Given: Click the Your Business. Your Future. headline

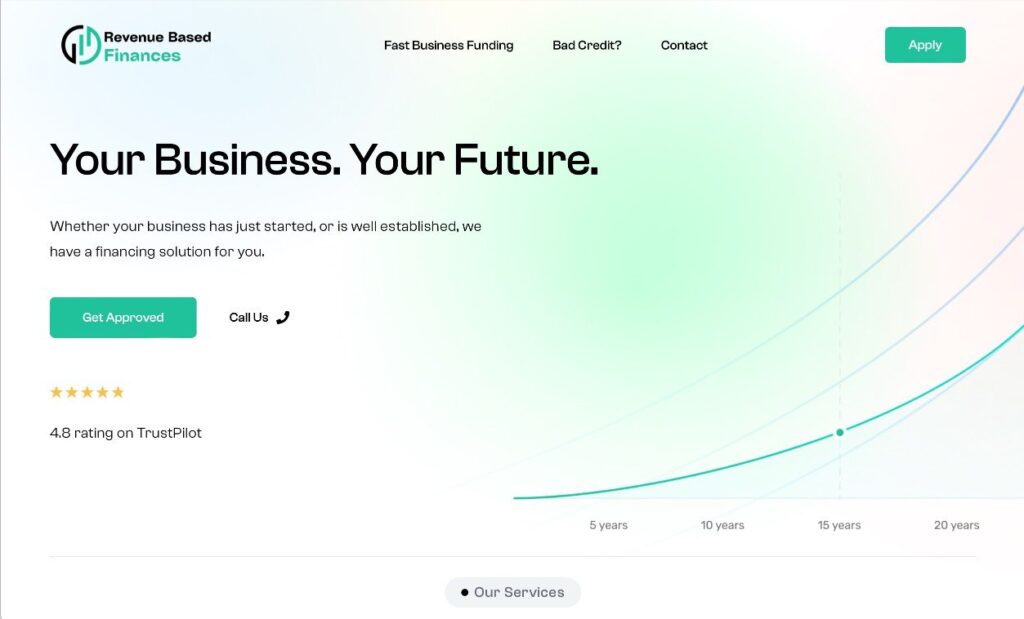Looking at the screenshot, I should 324,160.
